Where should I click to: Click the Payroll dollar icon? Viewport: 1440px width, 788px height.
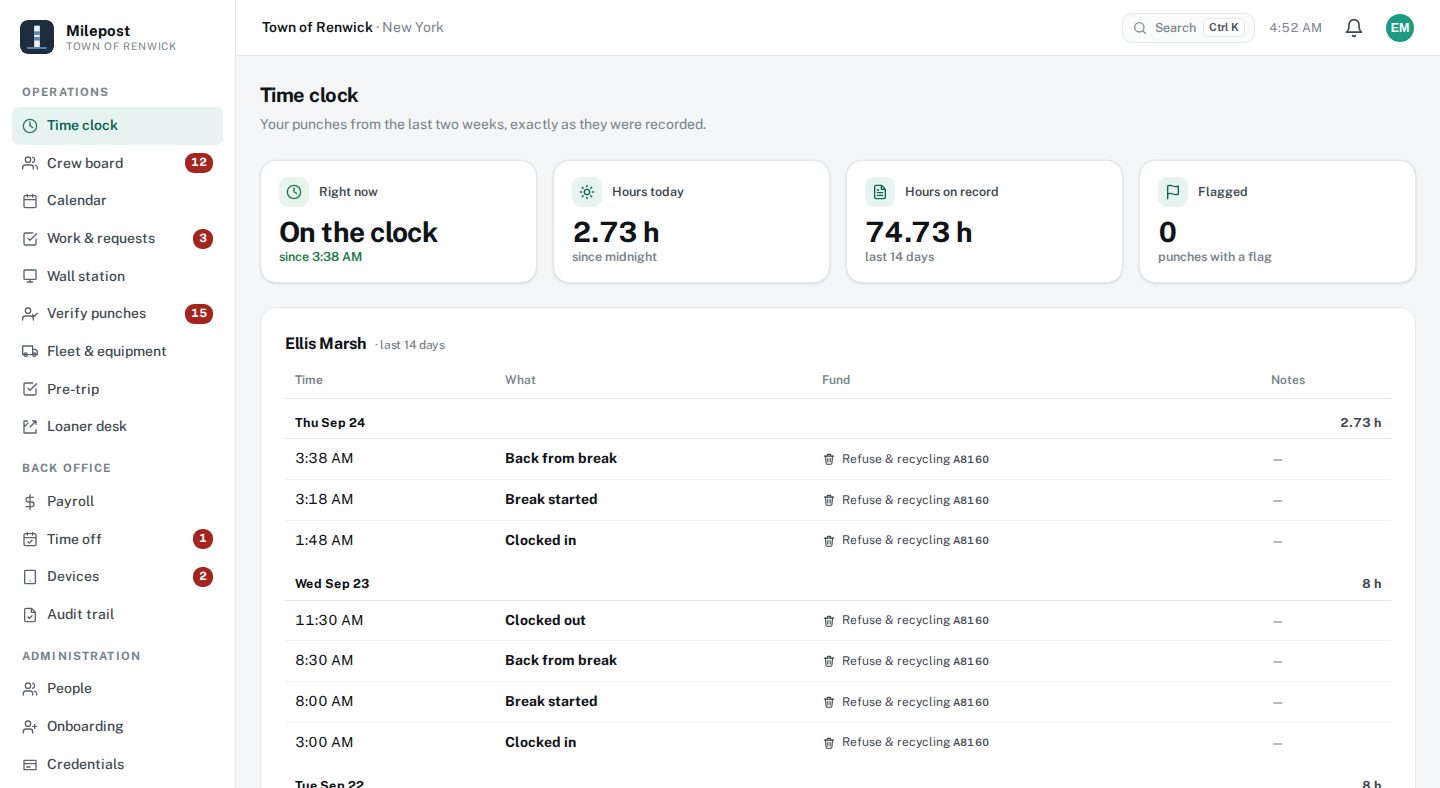pos(30,502)
